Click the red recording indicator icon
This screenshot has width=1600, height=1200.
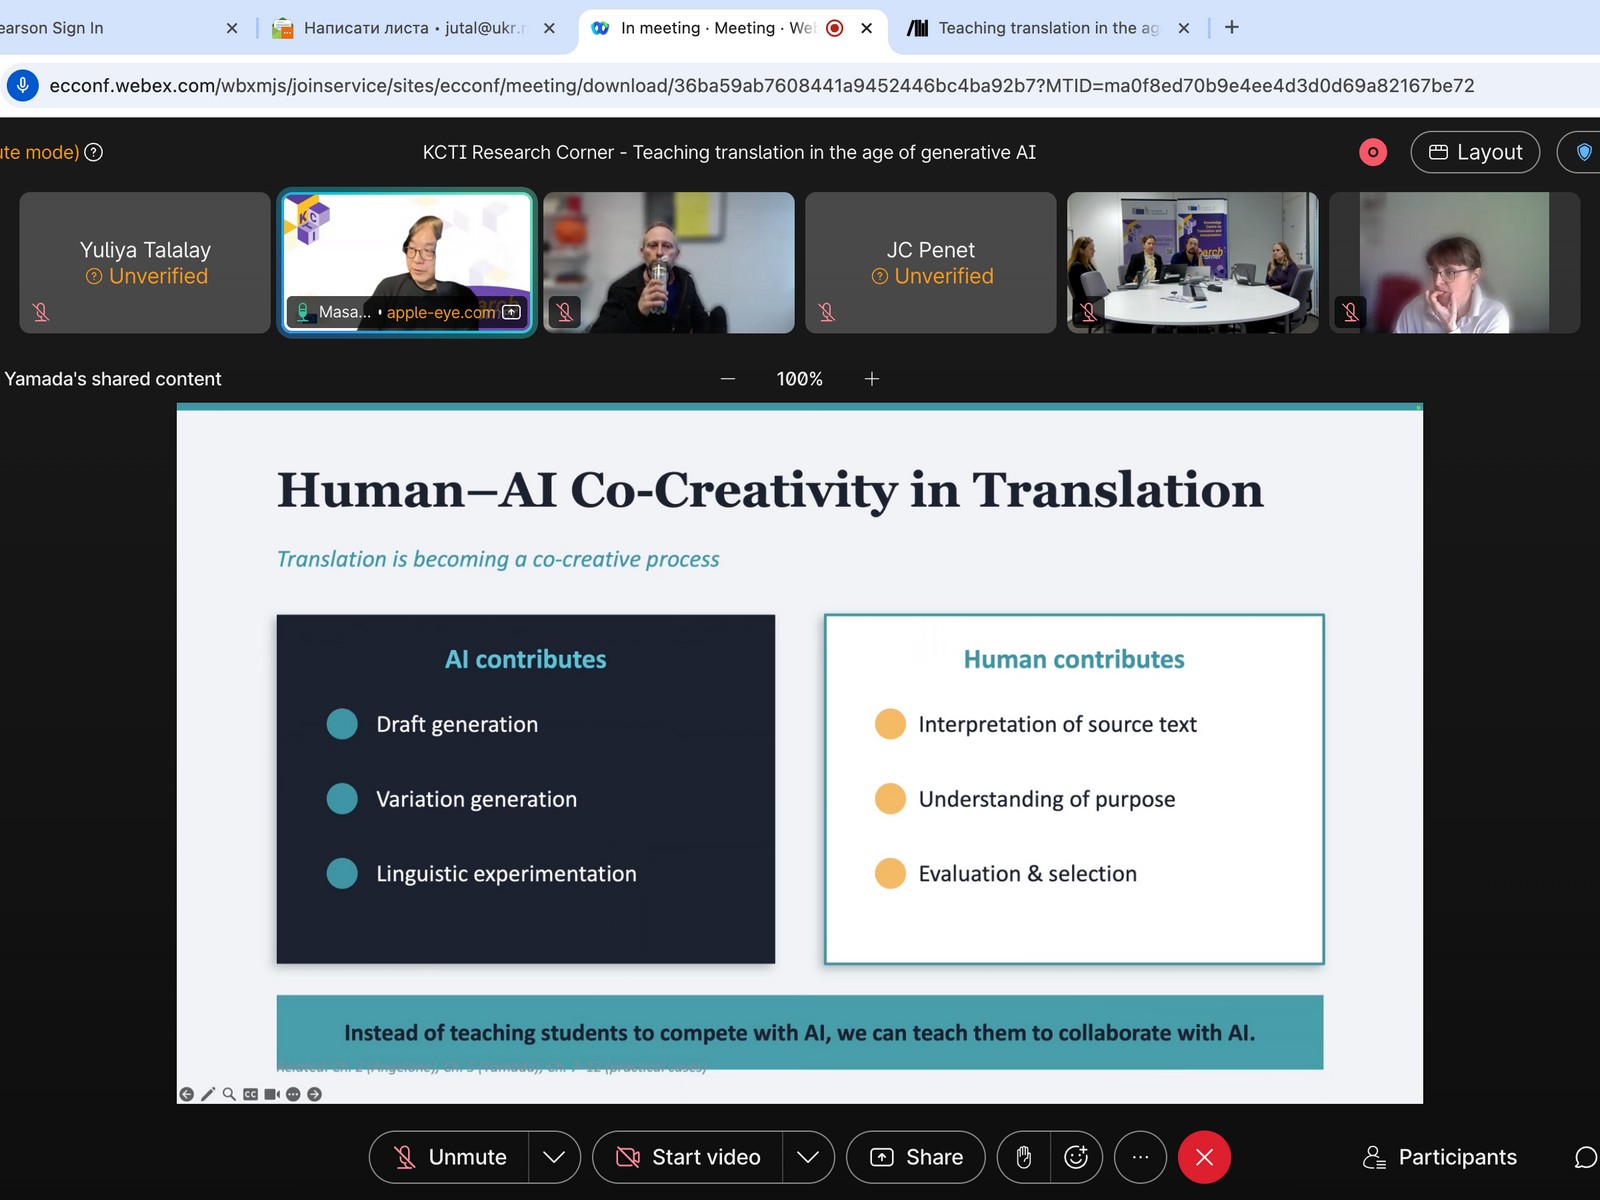pyautogui.click(x=1373, y=152)
